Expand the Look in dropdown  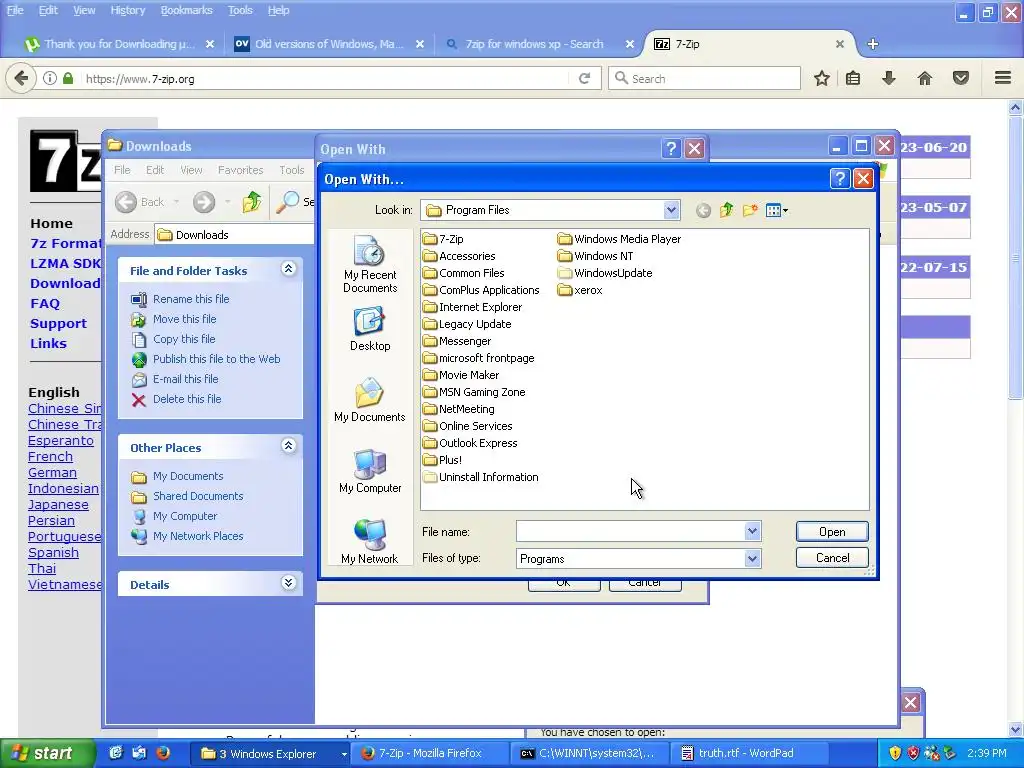pyautogui.click(x=671, y=210)
